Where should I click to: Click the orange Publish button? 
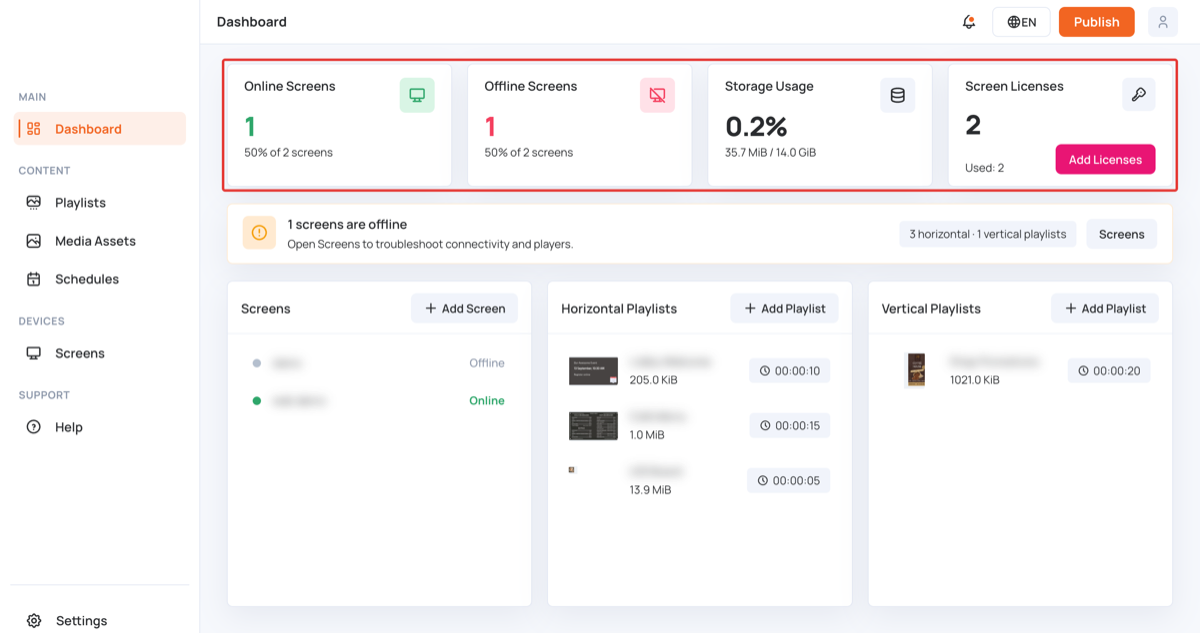[x=1096, y=22]
